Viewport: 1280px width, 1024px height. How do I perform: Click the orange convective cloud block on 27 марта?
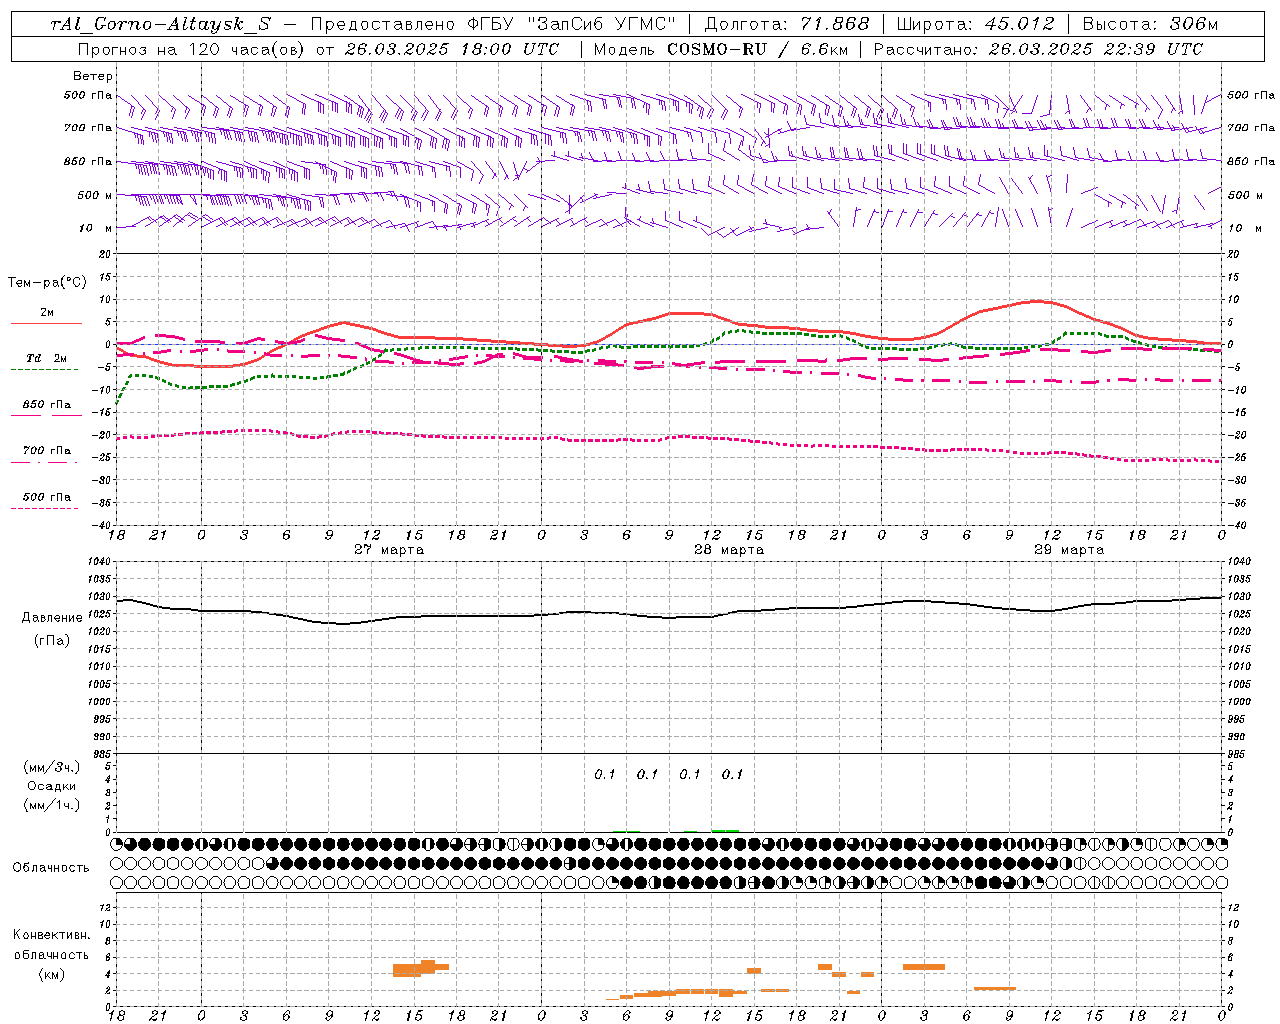tap(421, 968)
